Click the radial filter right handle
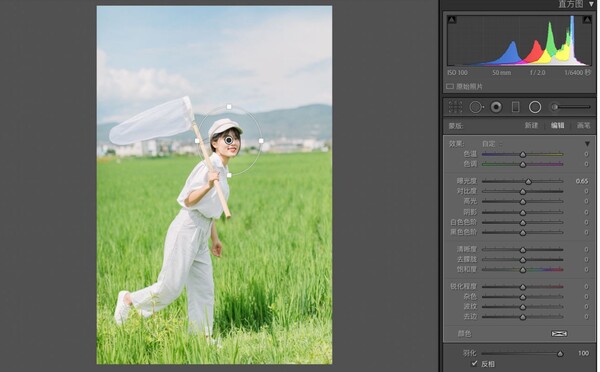 (261, 141)
